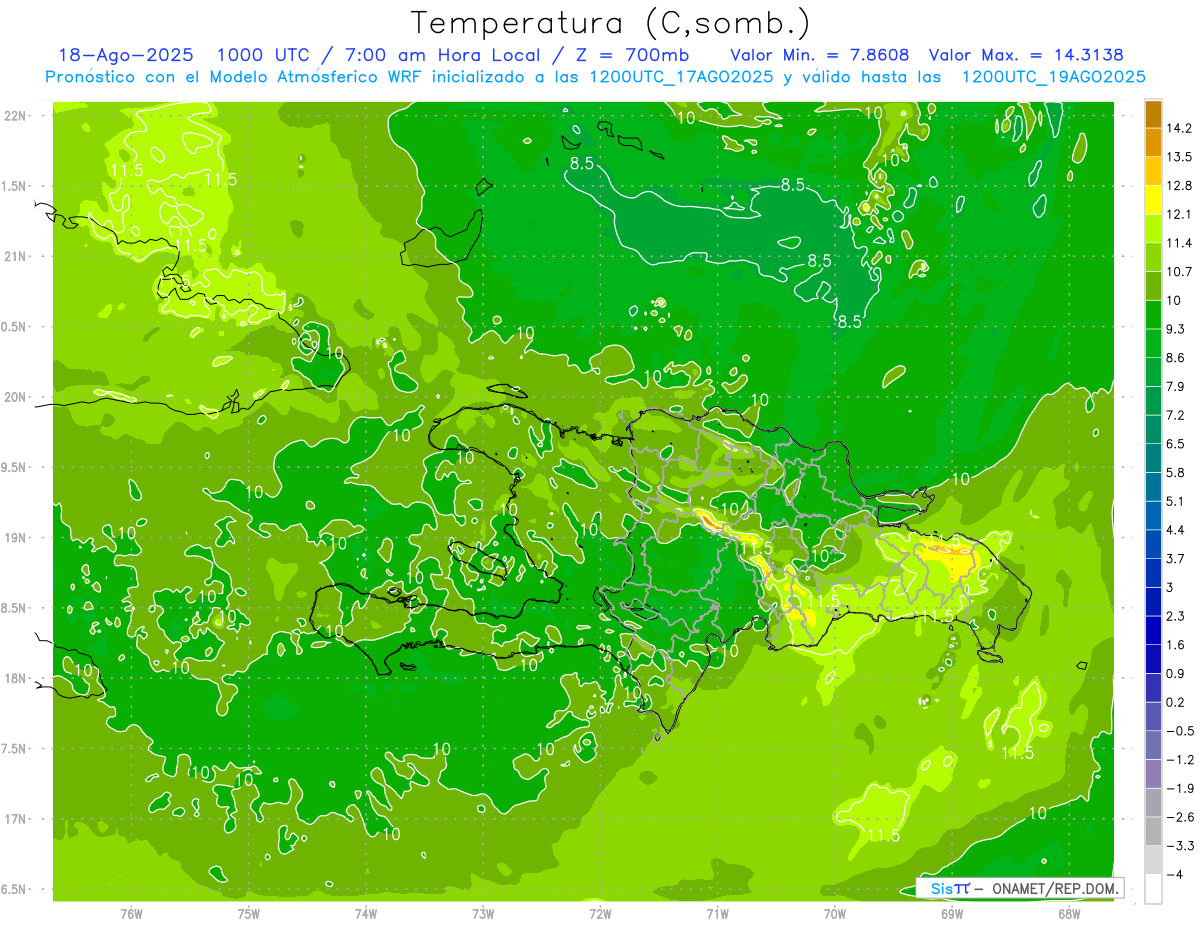
Task: Click longitude axis label '73W'
Action: [x=483, y=913]
